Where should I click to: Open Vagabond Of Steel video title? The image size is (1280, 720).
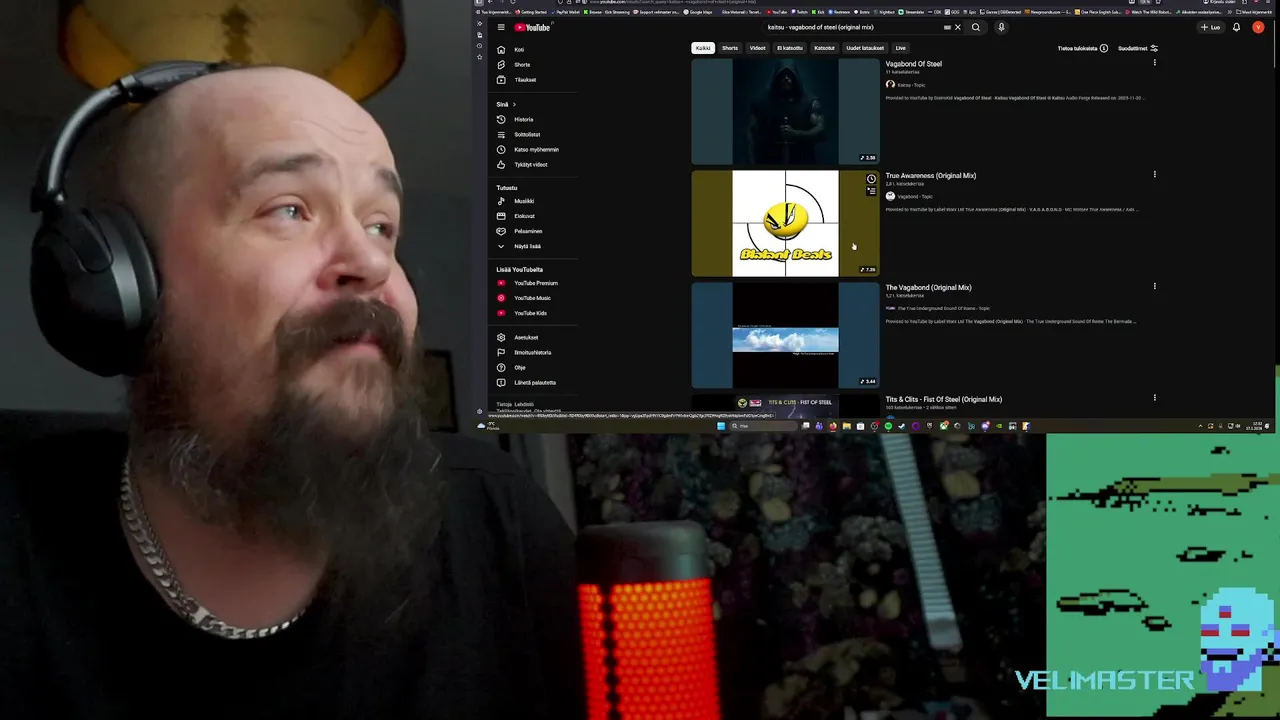[x=913, y=64]
